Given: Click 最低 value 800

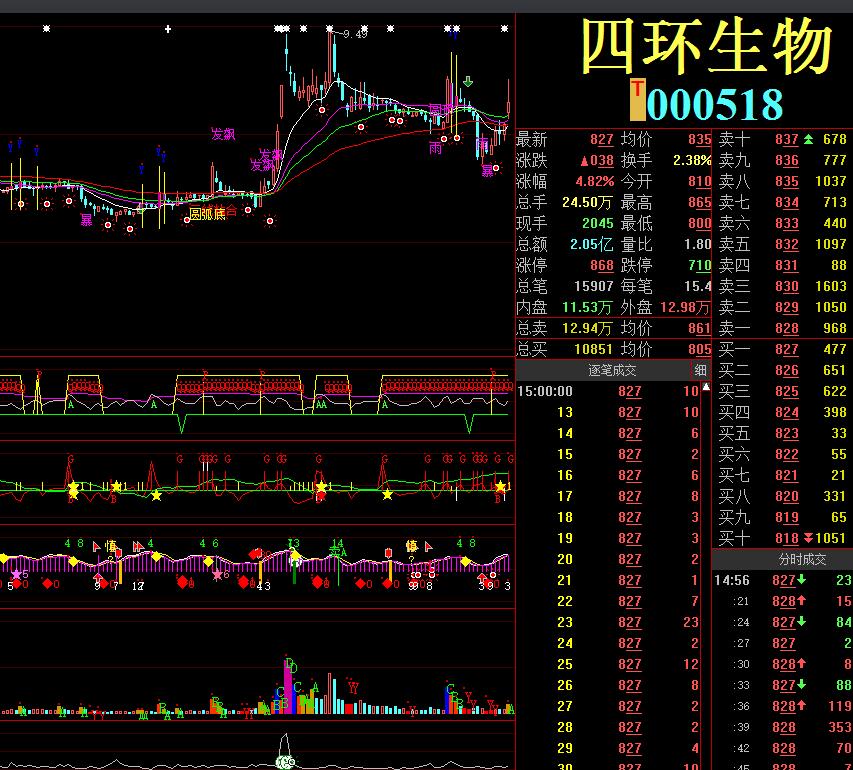Looking at the screenshot, I should 700,224.
